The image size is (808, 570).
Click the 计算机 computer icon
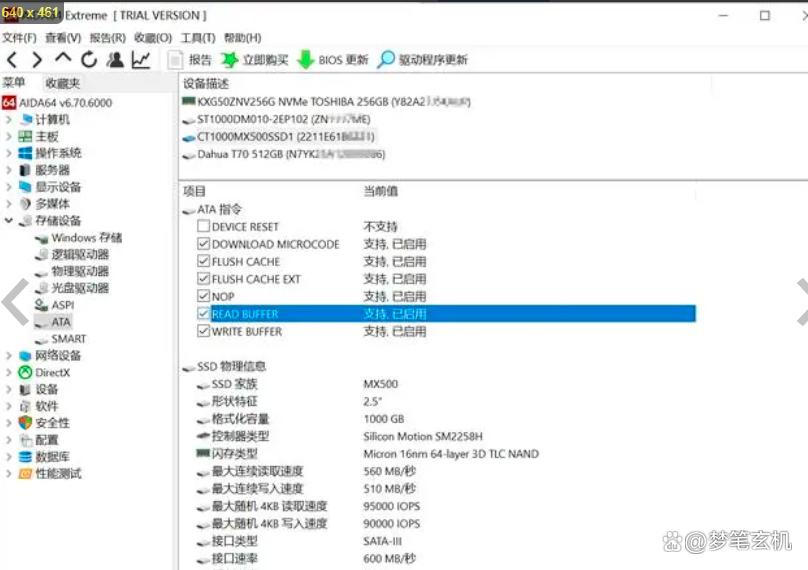[26, 120]
